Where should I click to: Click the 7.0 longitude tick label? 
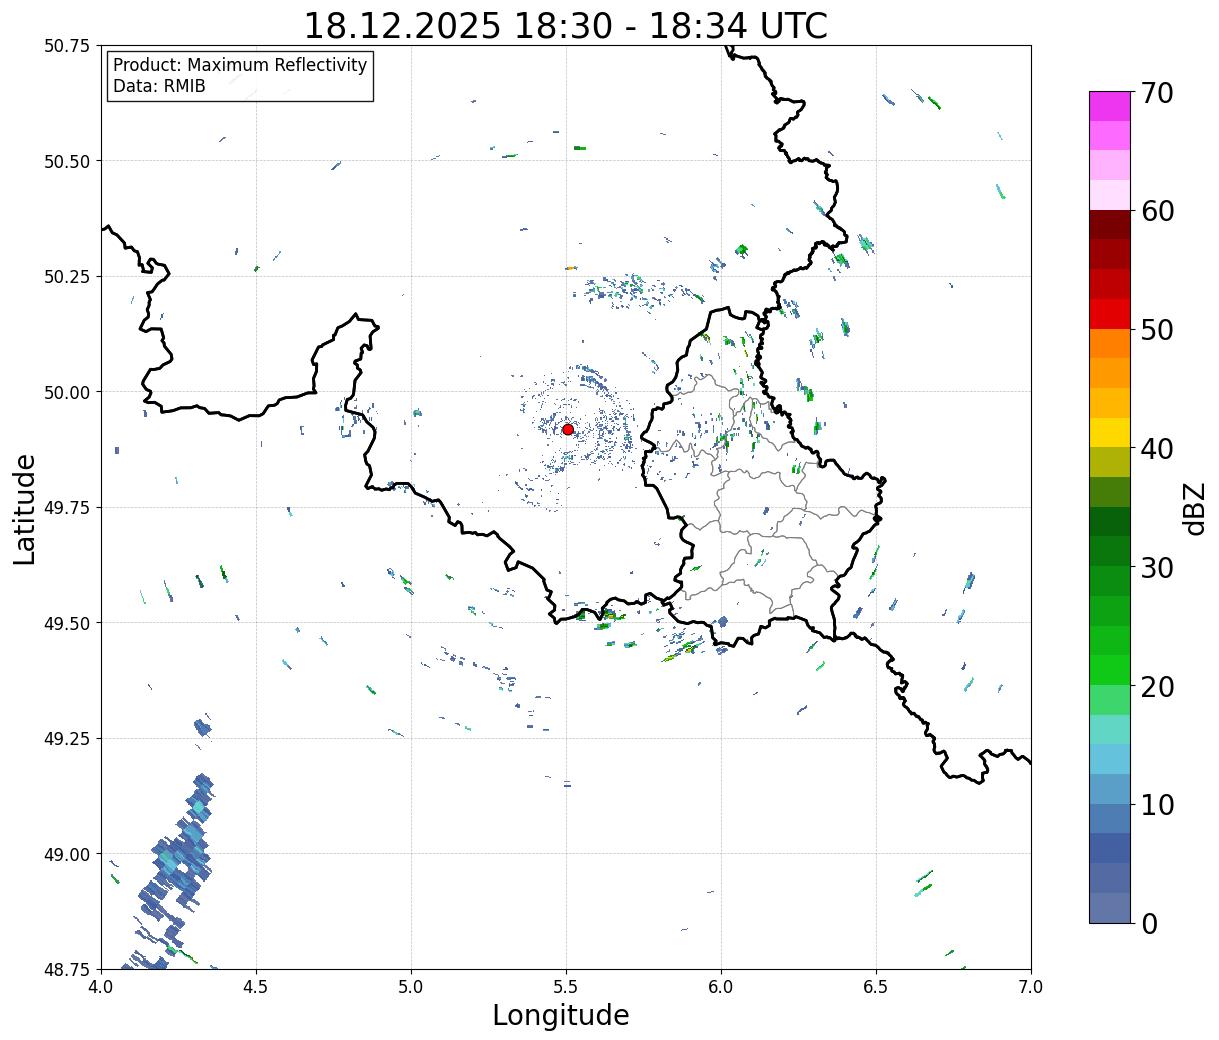point(1031,987)
